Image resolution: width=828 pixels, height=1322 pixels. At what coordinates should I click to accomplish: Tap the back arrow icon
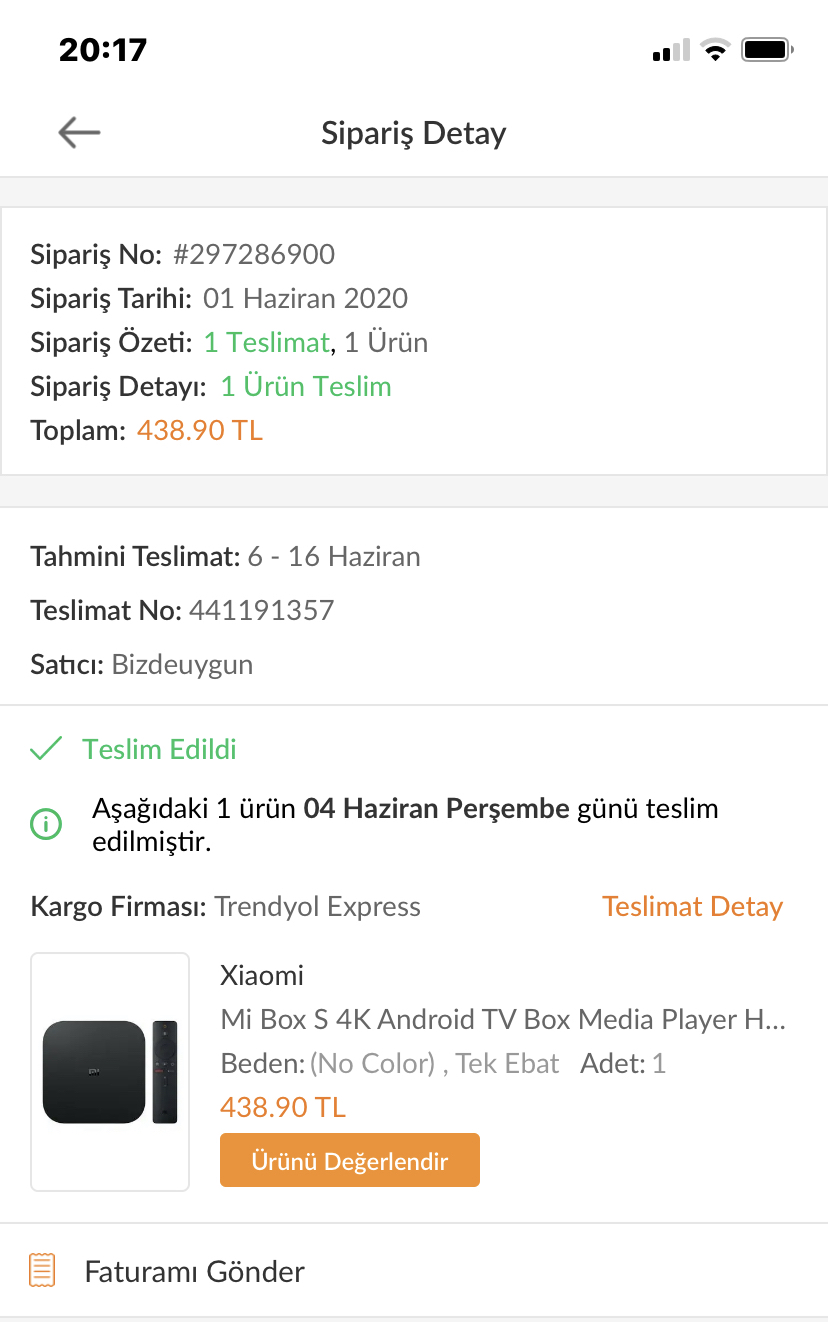click(x=79, y=132)
